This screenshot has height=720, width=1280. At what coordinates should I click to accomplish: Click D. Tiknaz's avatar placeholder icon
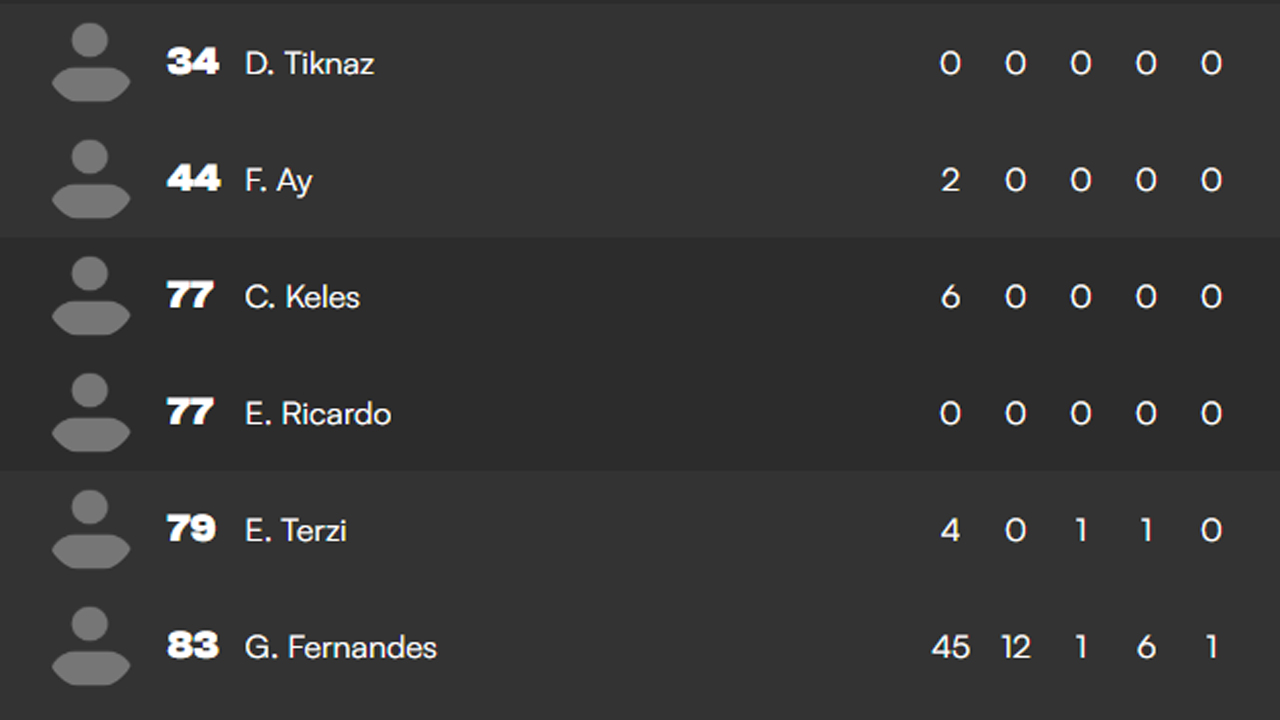click(90, 63)
